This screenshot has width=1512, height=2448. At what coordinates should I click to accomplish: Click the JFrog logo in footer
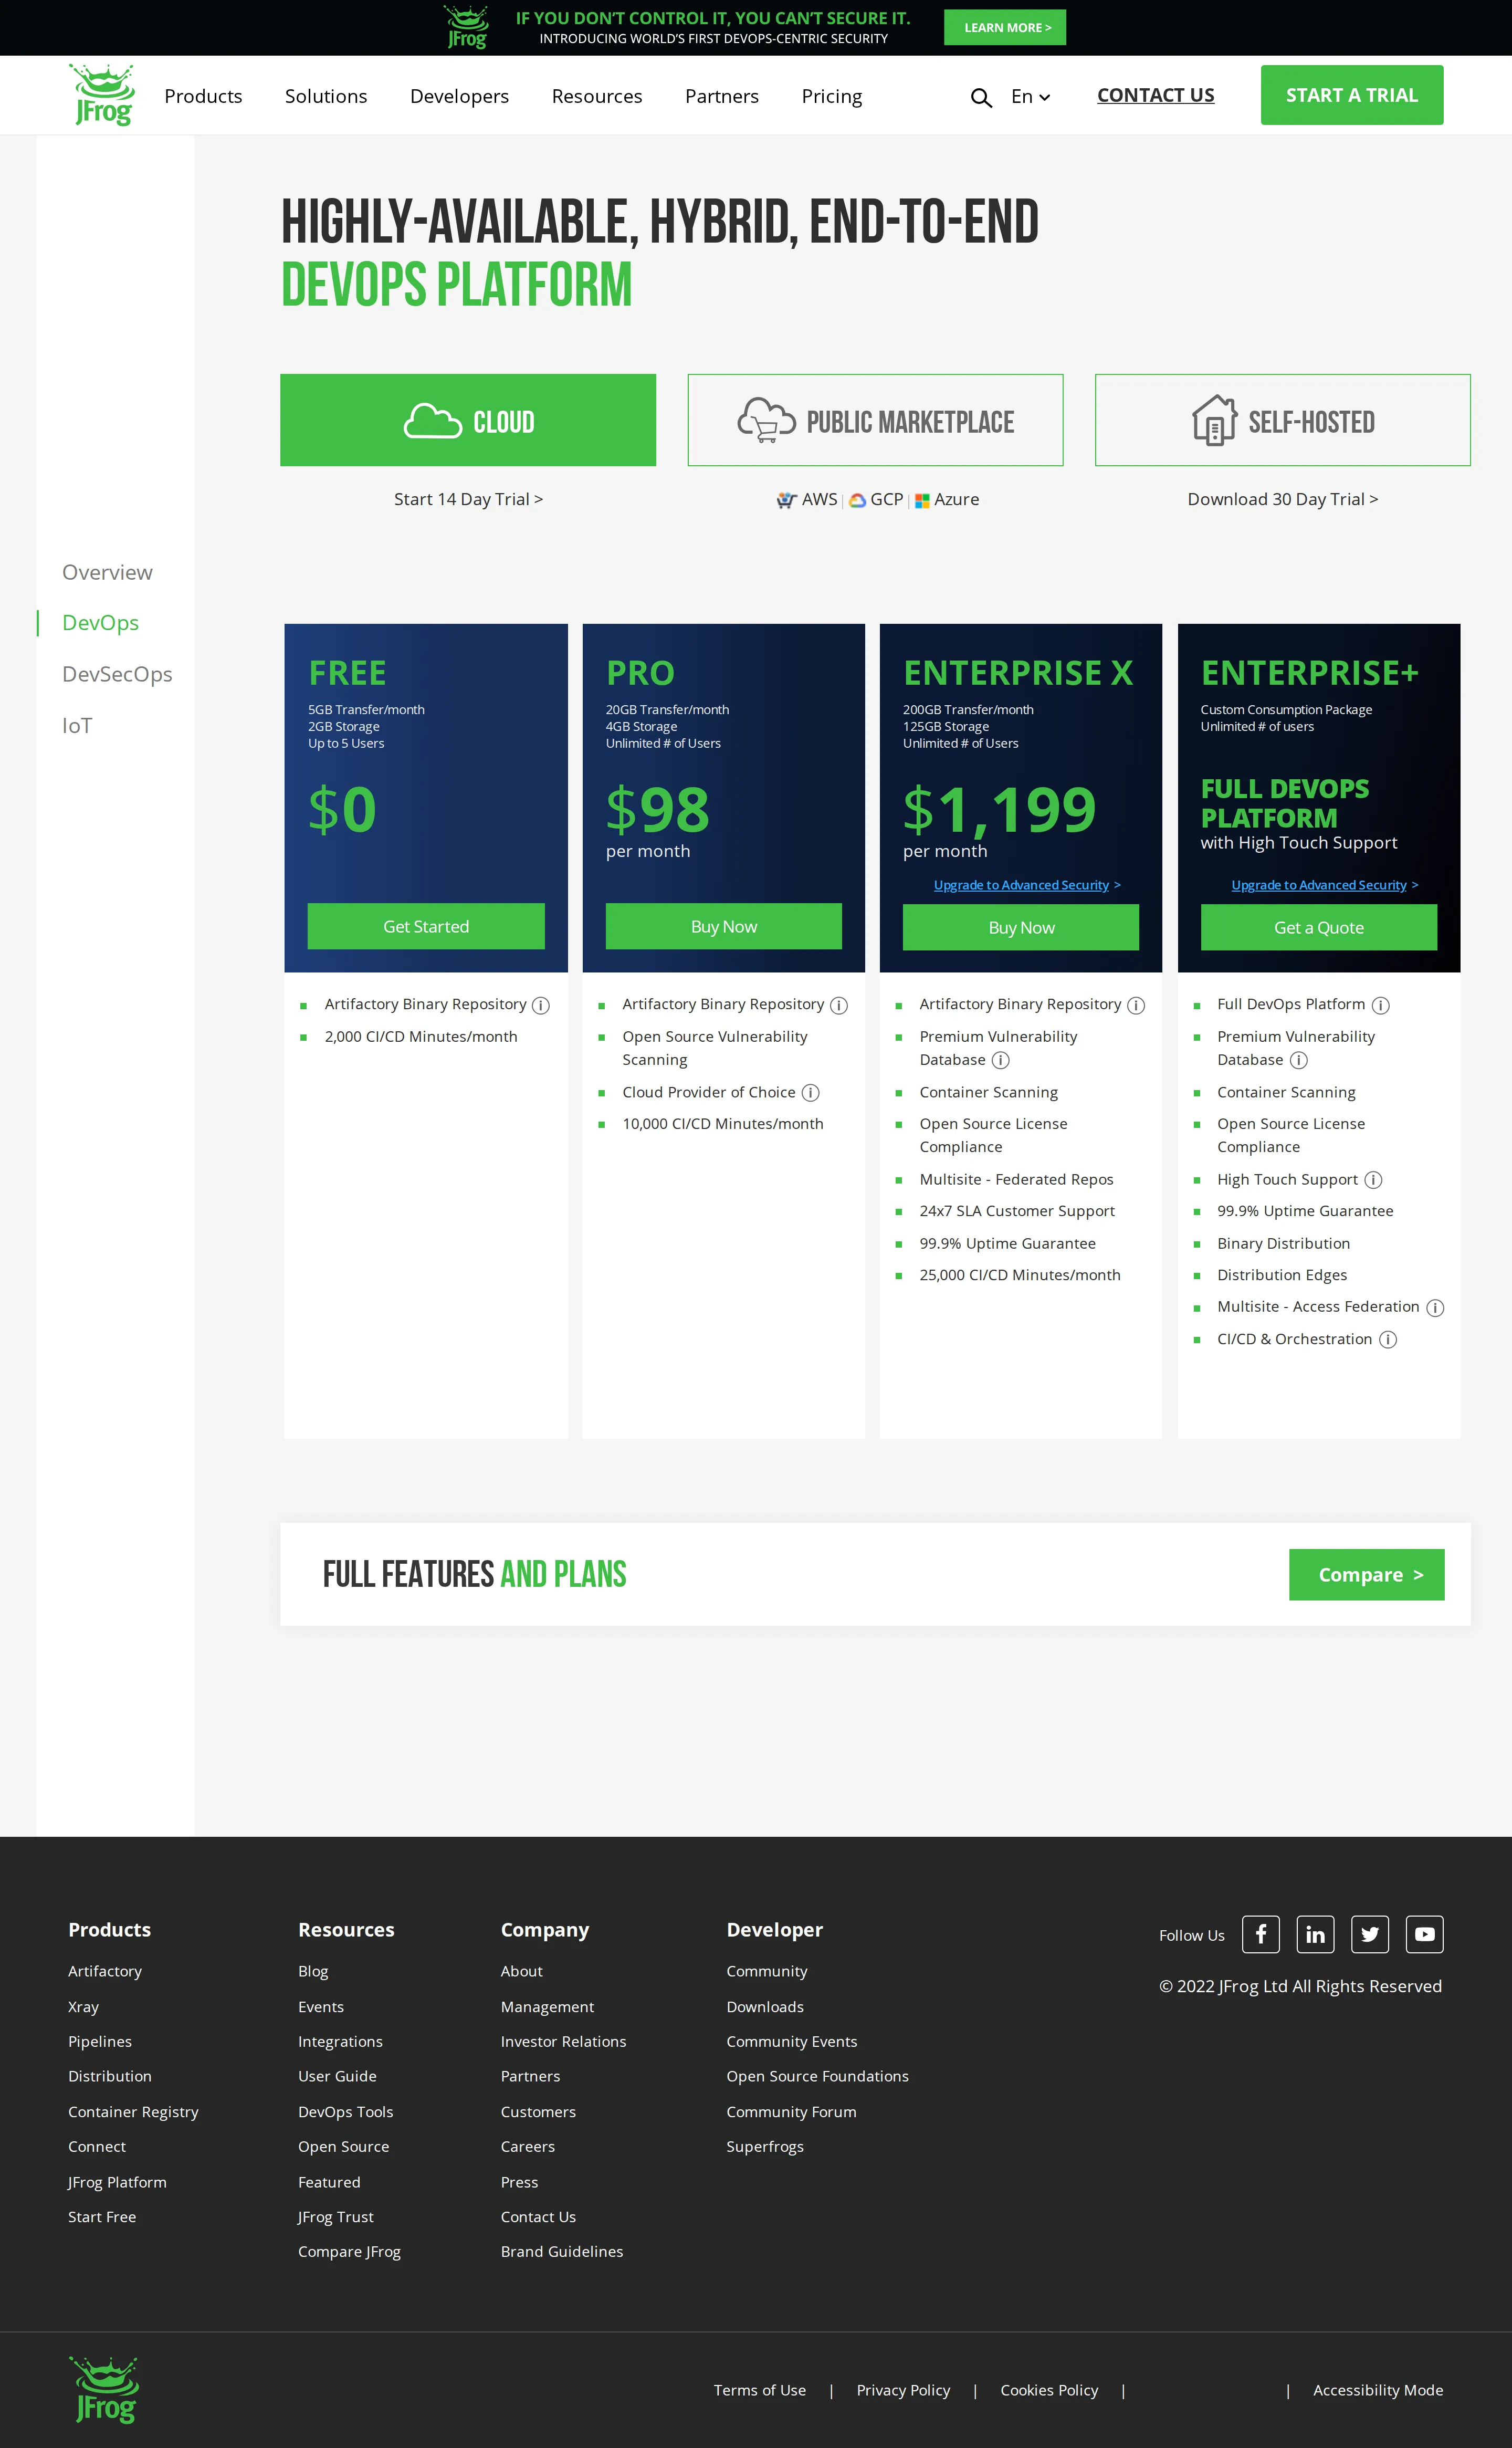103,2389
